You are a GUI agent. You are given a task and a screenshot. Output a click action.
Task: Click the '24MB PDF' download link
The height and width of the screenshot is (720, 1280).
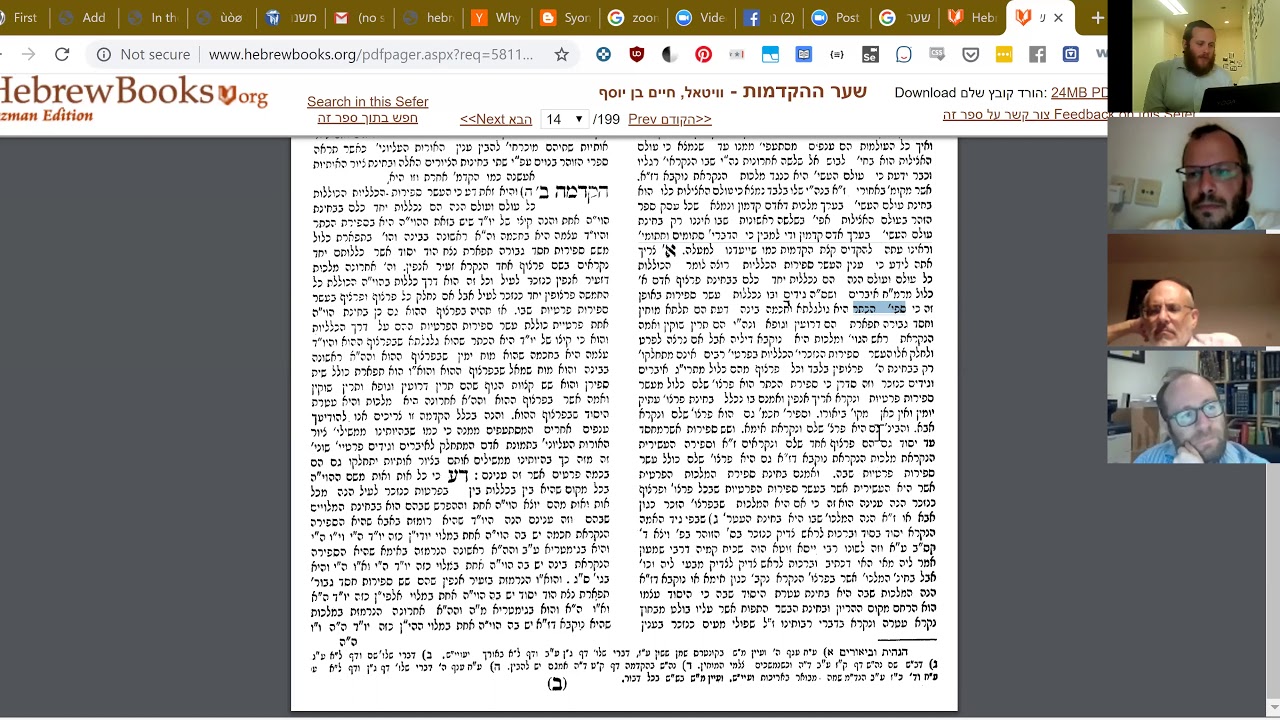coord(1079,93)
